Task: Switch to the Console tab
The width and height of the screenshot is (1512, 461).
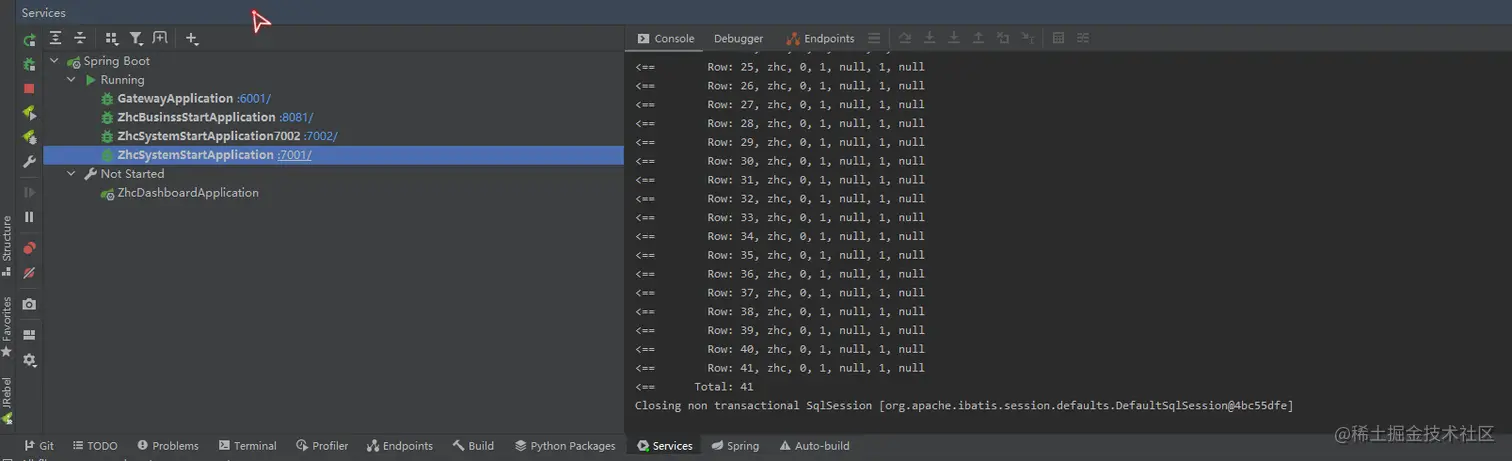Action: click(666, 39)
